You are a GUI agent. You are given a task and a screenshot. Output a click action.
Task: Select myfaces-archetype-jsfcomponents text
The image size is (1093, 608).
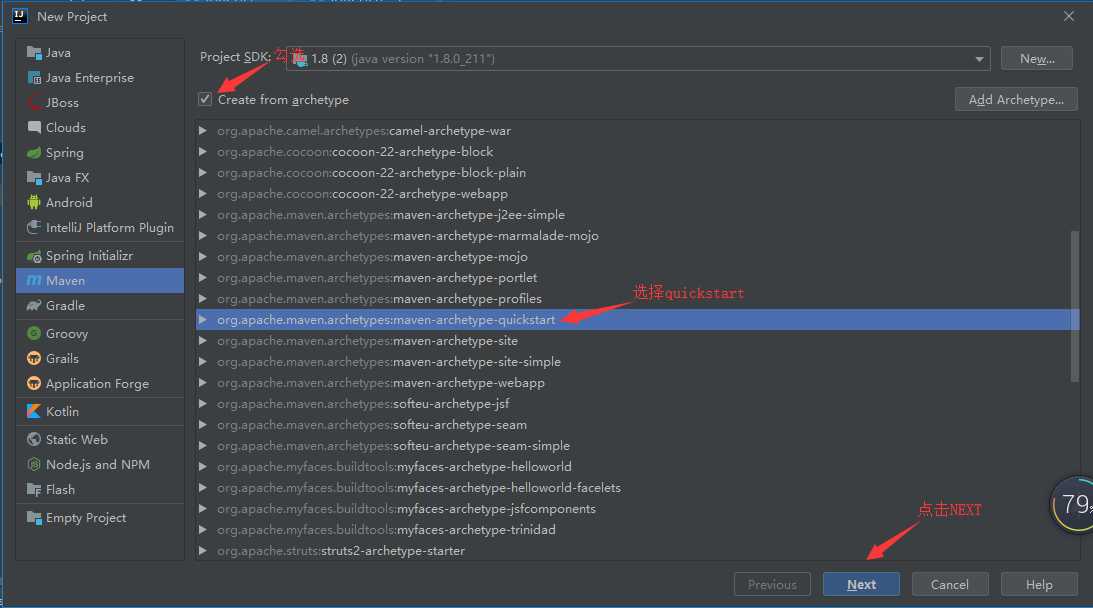point(496,508)
